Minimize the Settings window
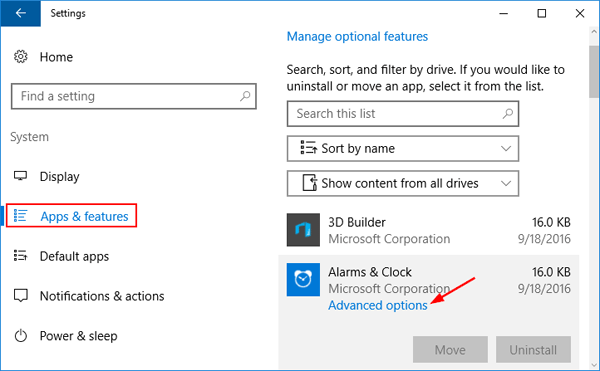Image resolution: width=600 pixels, height=371 pixels. (504, 13)
